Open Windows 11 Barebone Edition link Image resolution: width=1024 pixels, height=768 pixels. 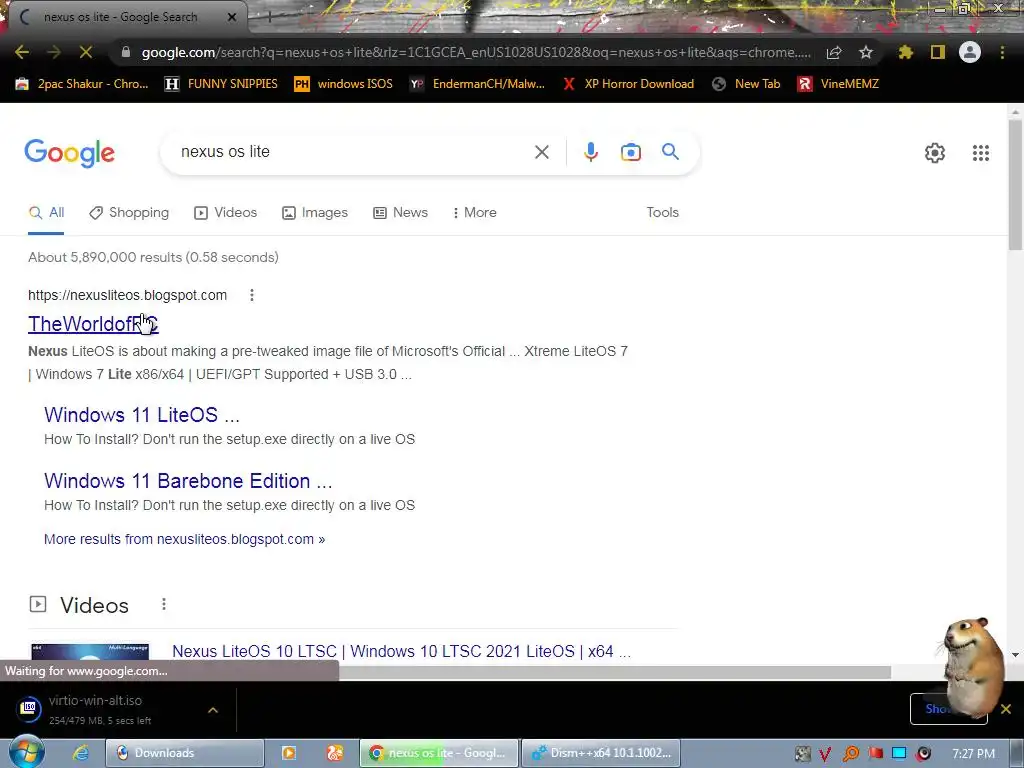coord(188,481)
